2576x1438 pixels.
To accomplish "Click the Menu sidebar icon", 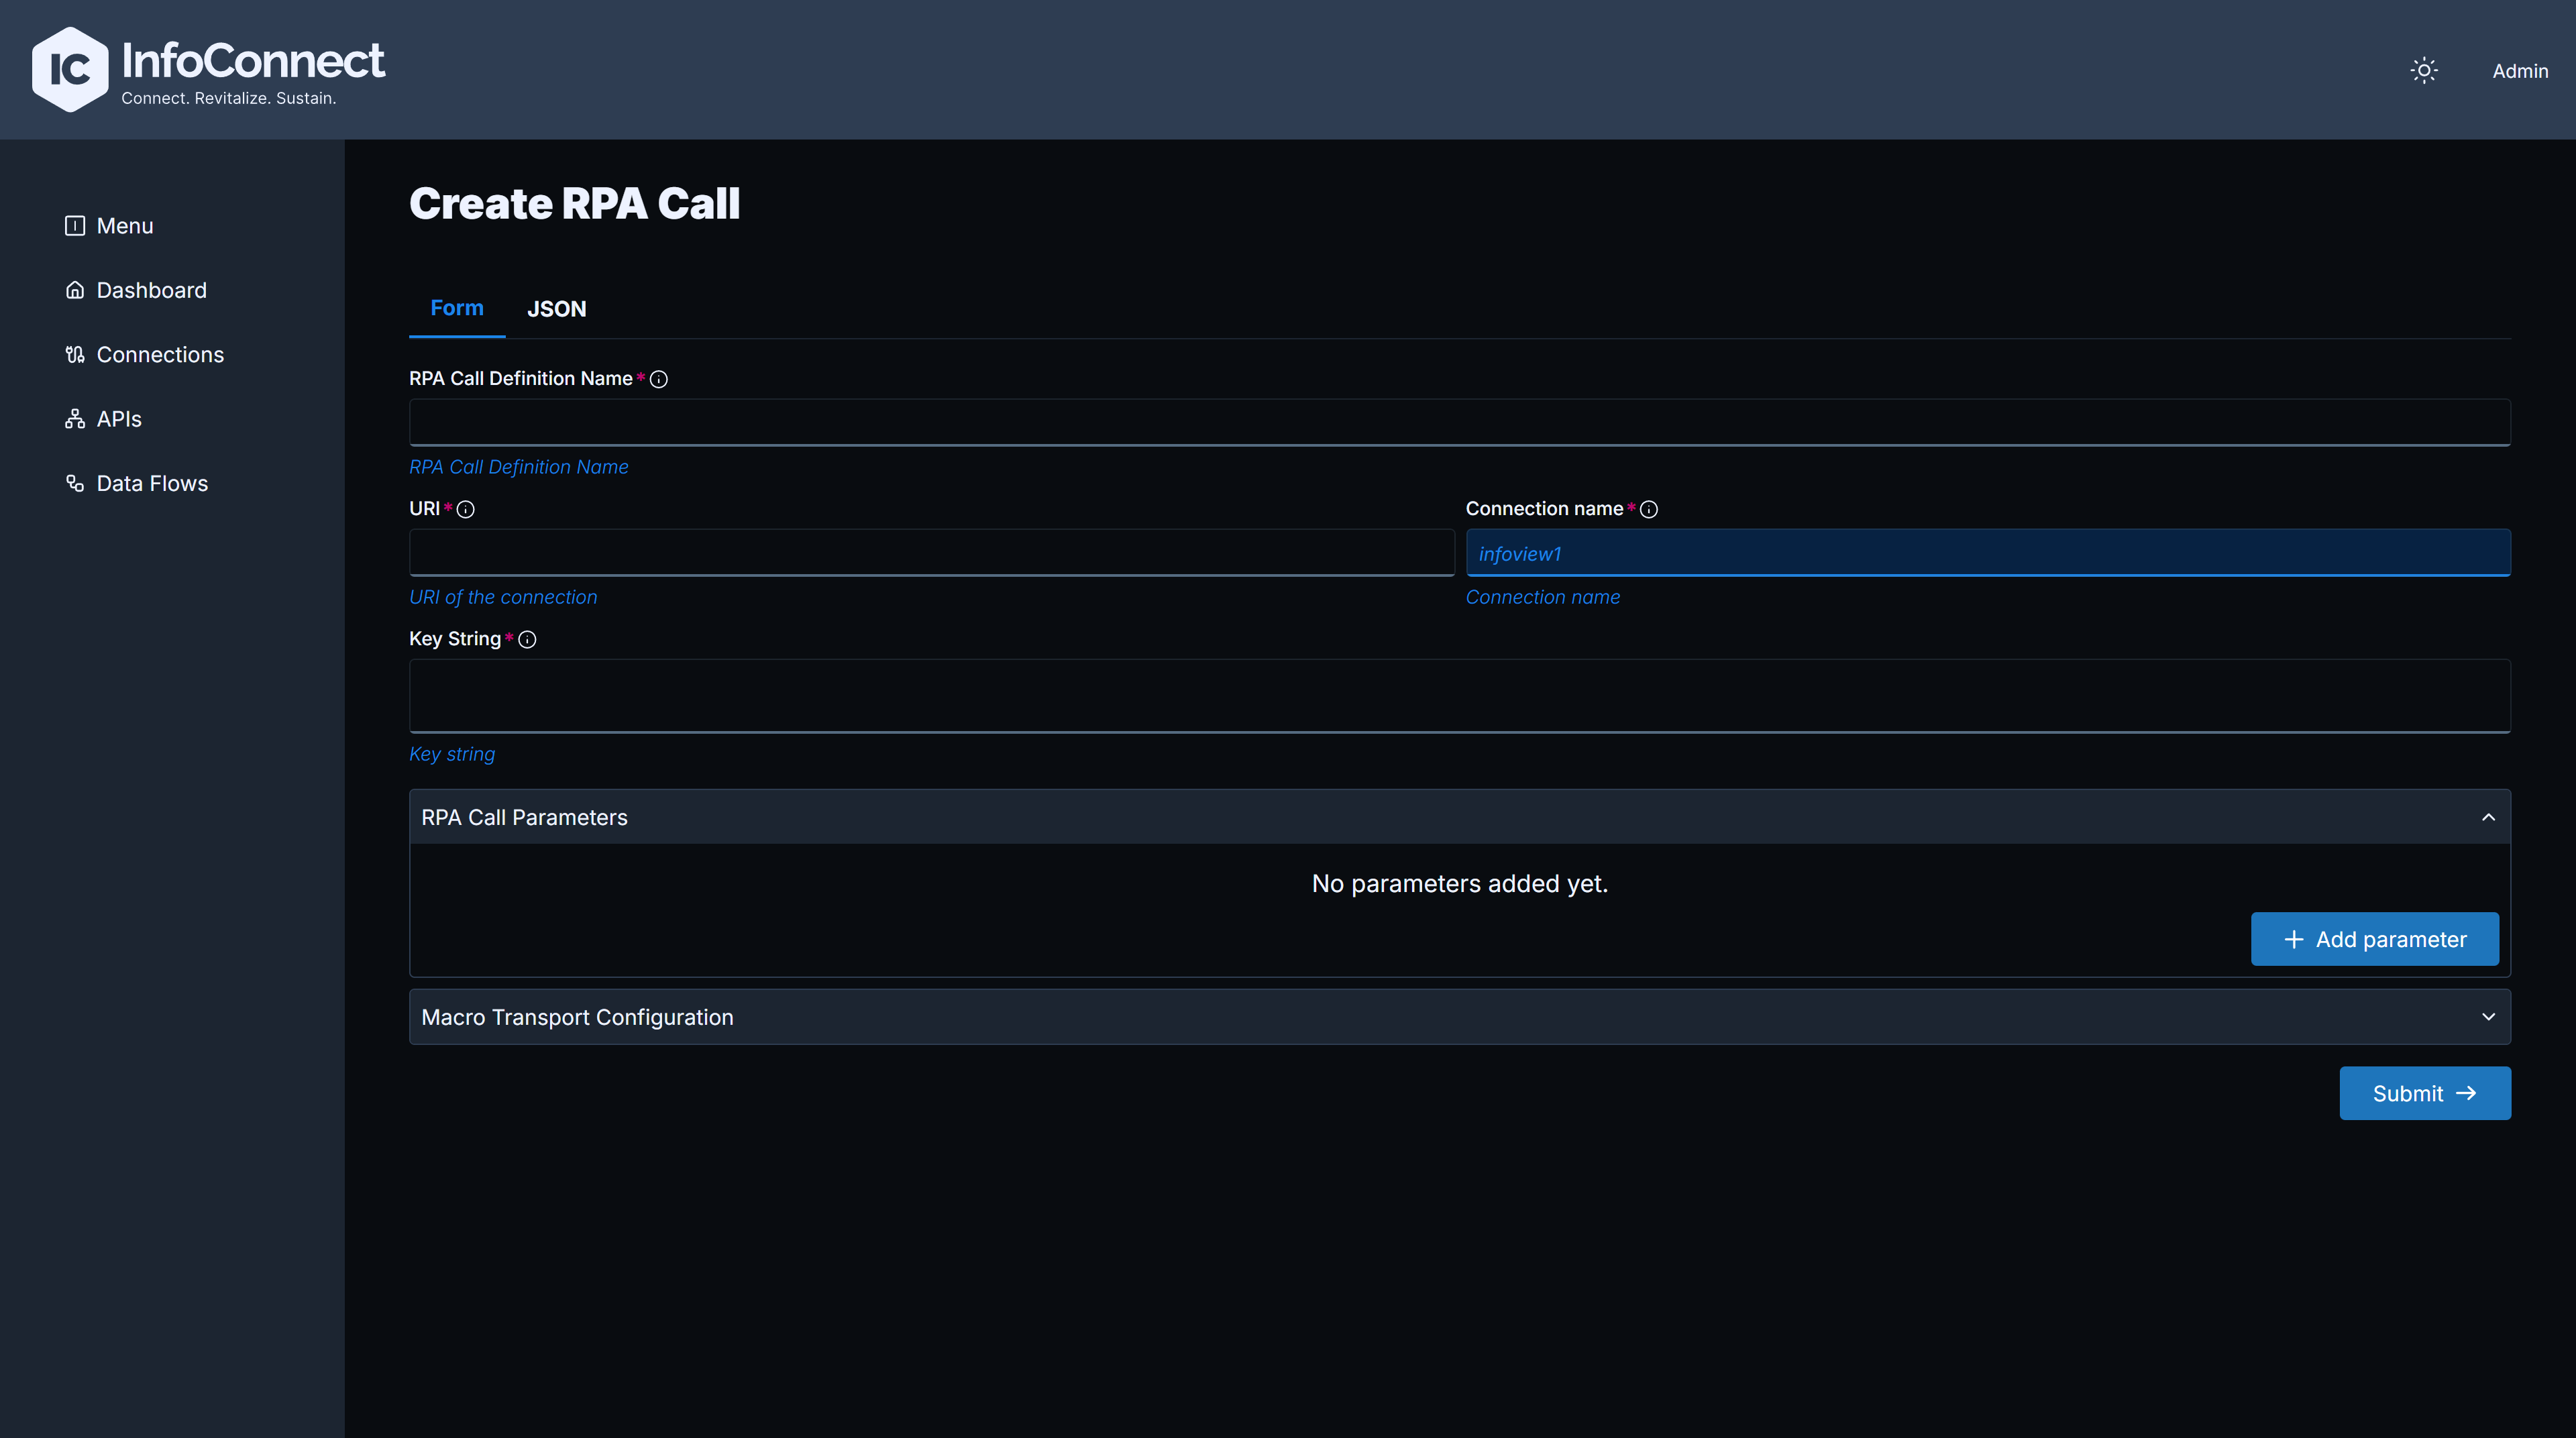I will 75,226.
